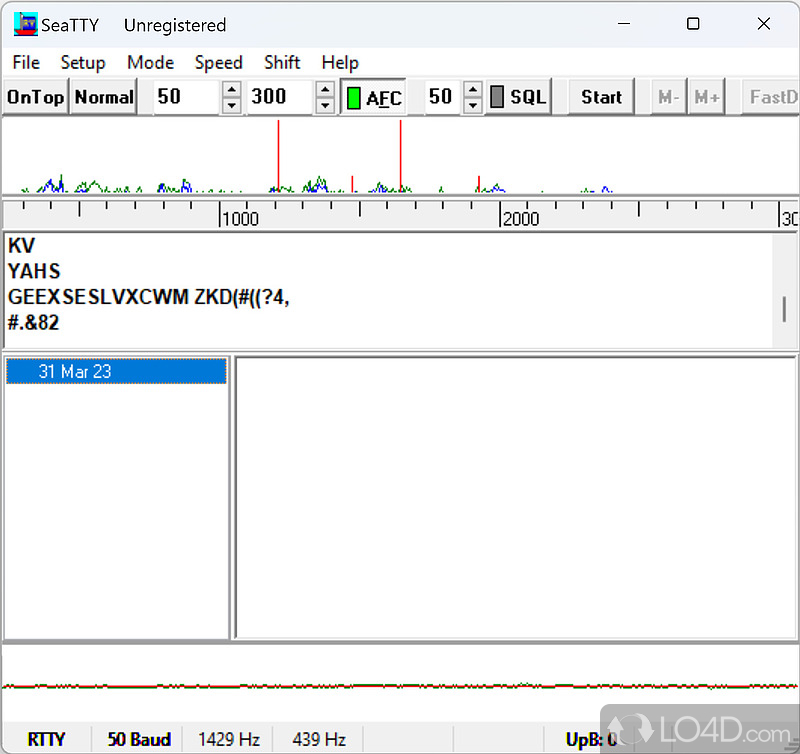Open the Speed menu
This screenshot has width=800, height=754.
tap(218, 63)
